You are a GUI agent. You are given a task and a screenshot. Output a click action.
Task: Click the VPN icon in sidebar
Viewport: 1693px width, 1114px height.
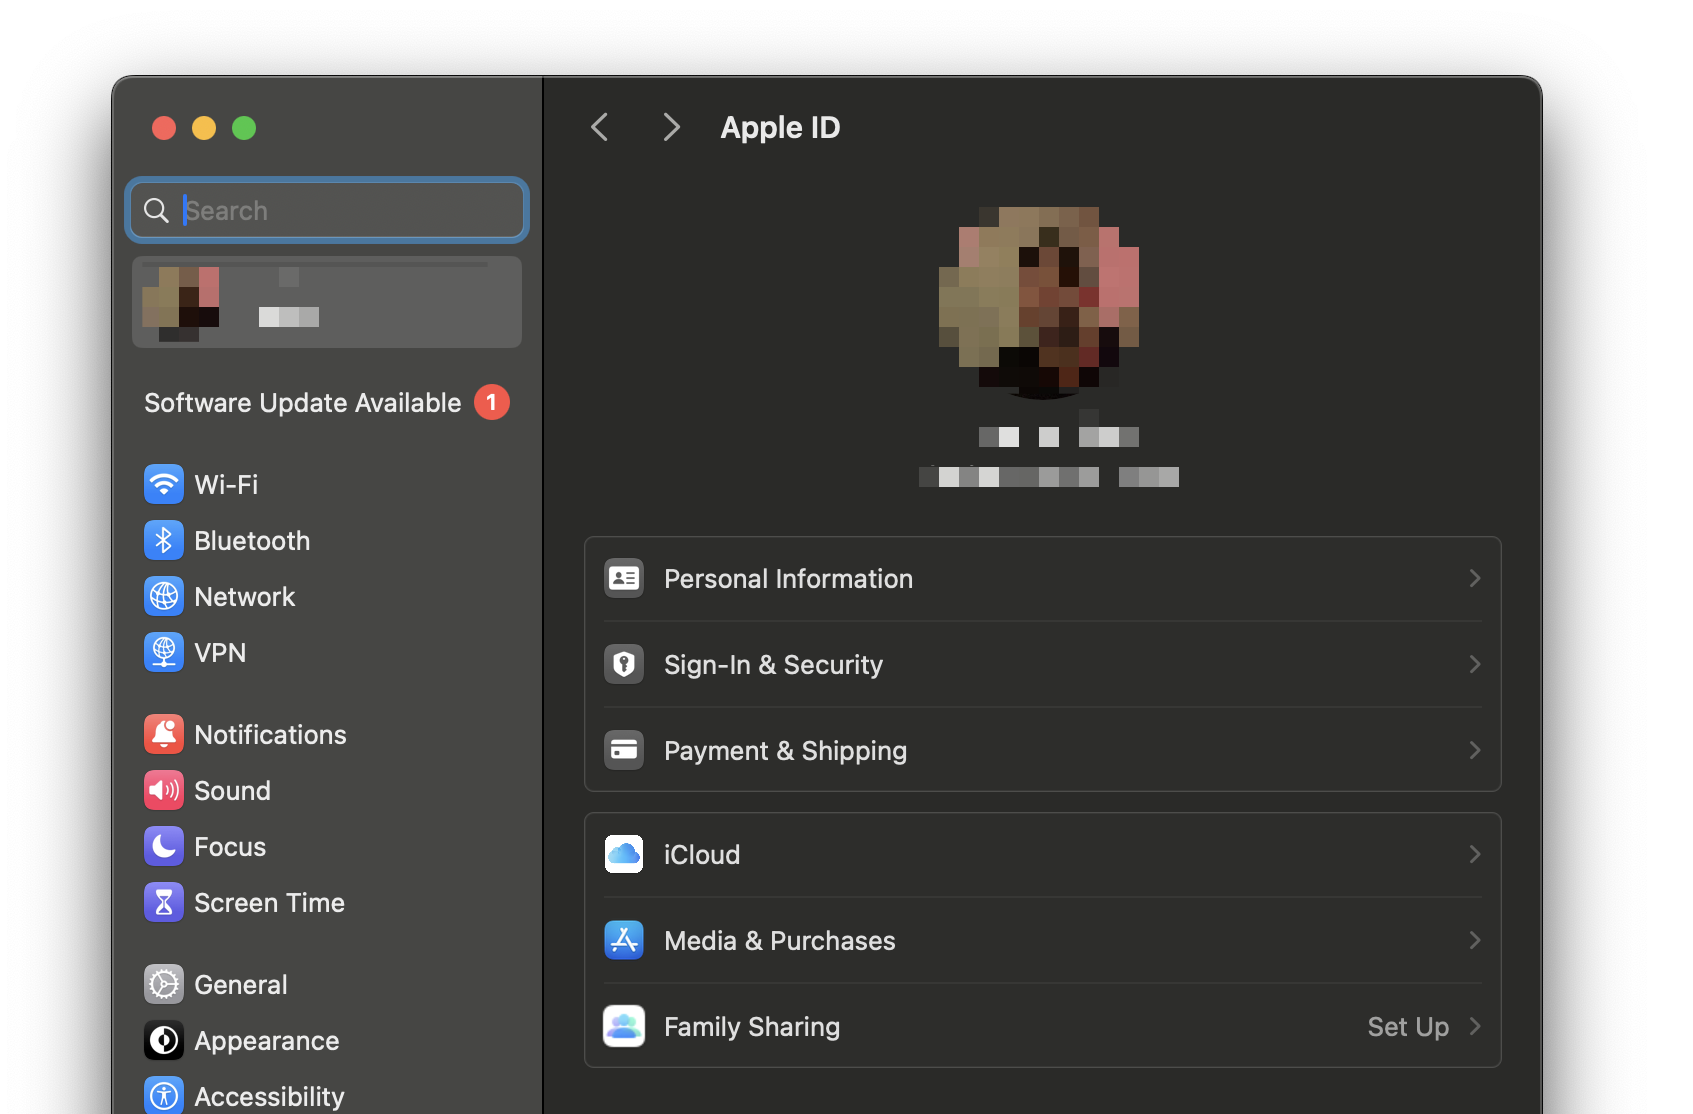164,653
